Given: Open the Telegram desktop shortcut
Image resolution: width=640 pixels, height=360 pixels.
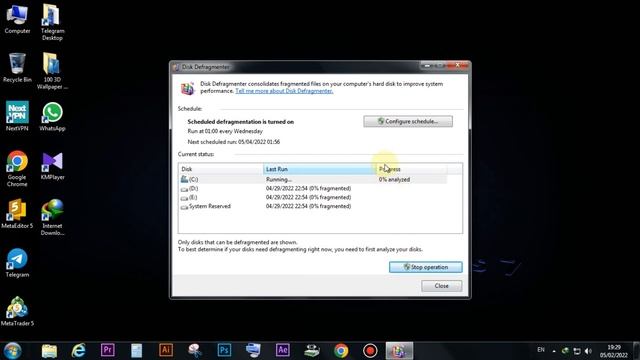Looking at the screenshot, I should point(17,262).
